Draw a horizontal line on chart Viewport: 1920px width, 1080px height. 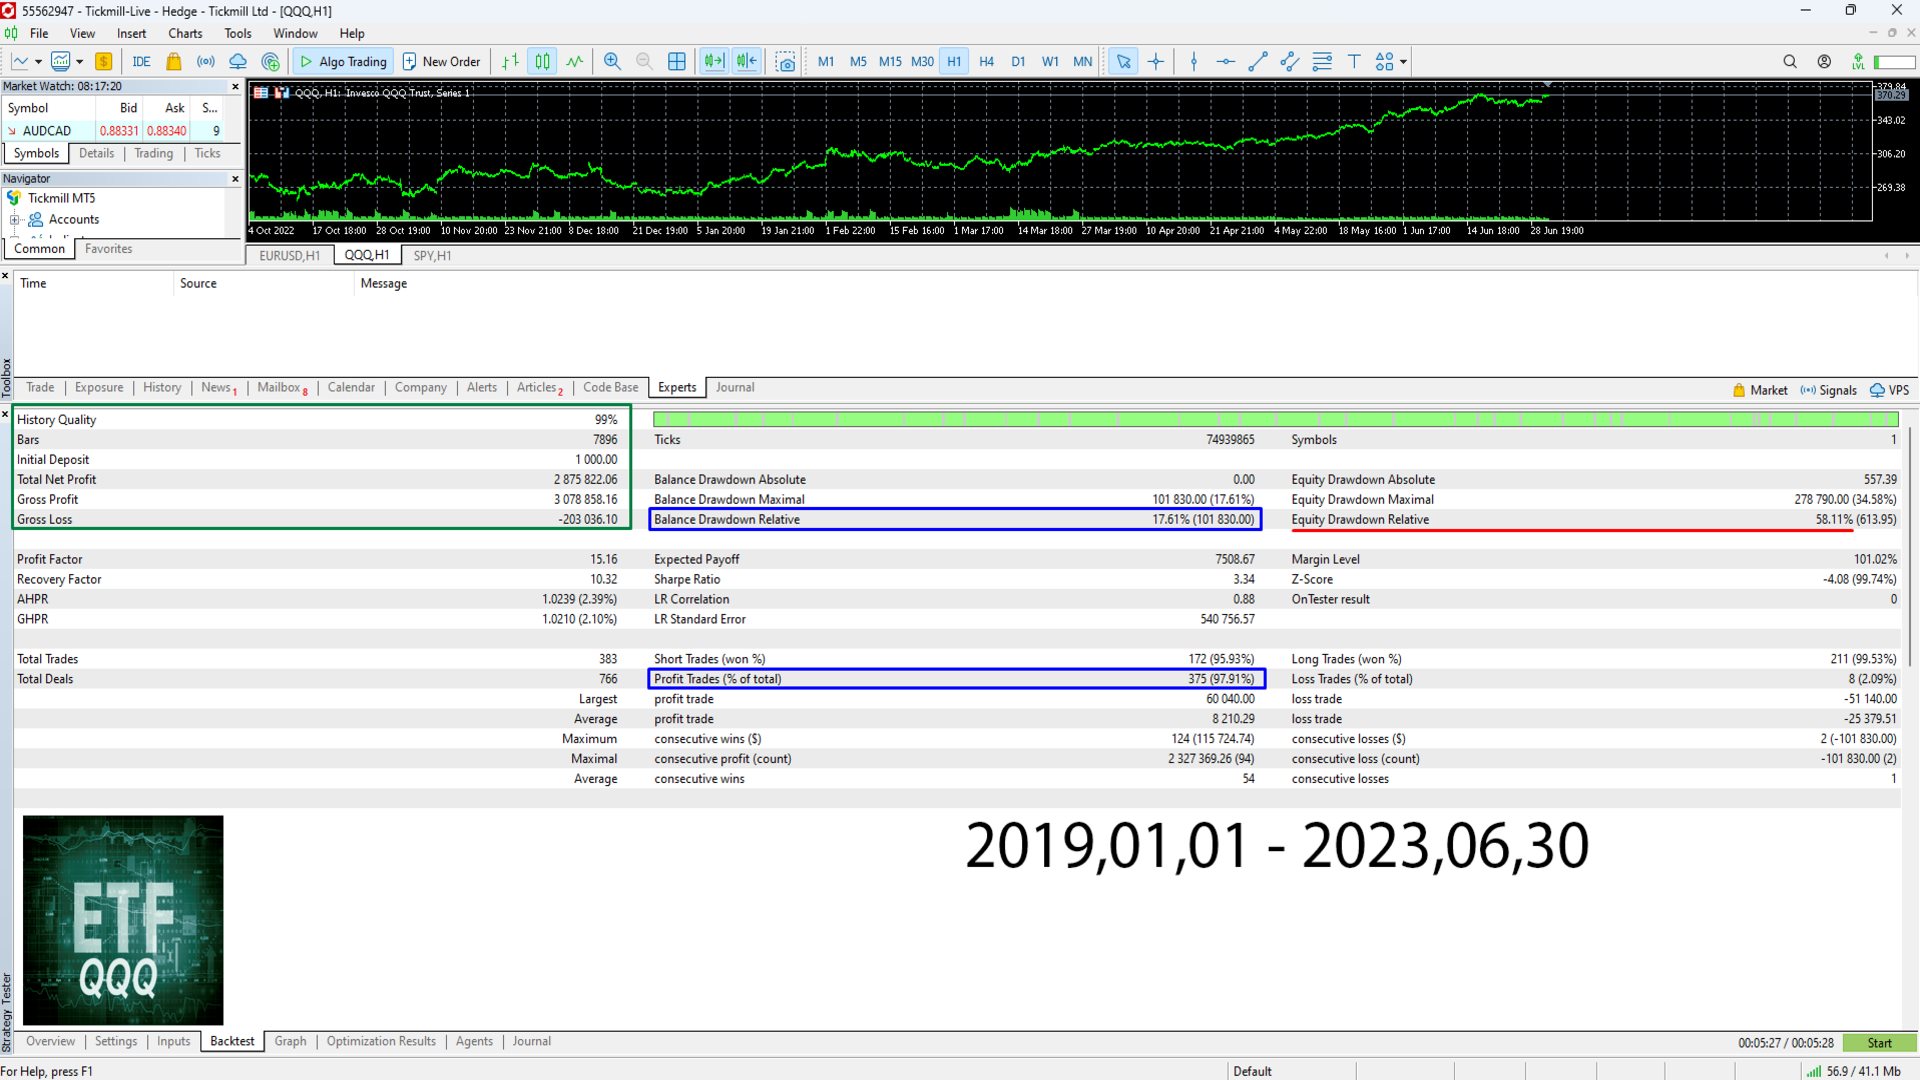pos(1226,61)
